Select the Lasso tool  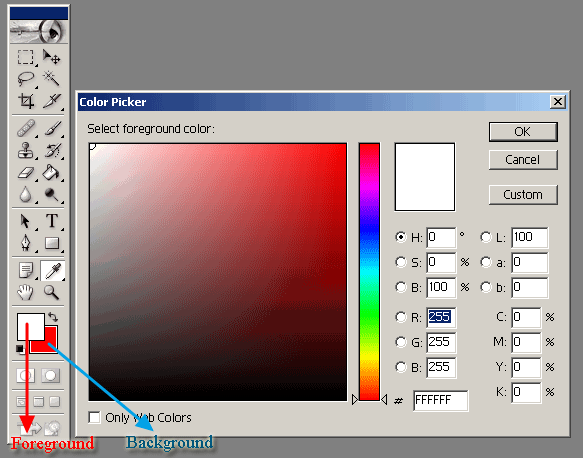click(x=25, y=79)
